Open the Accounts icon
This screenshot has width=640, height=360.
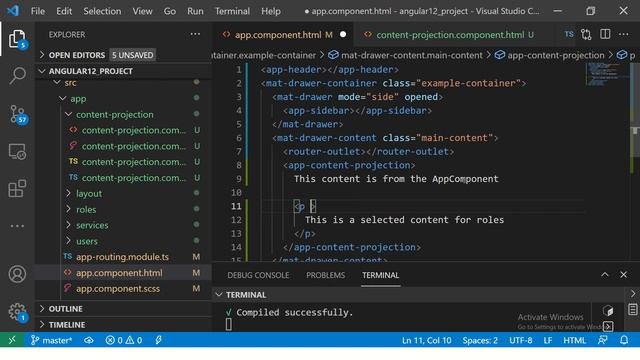pos(17,274)
